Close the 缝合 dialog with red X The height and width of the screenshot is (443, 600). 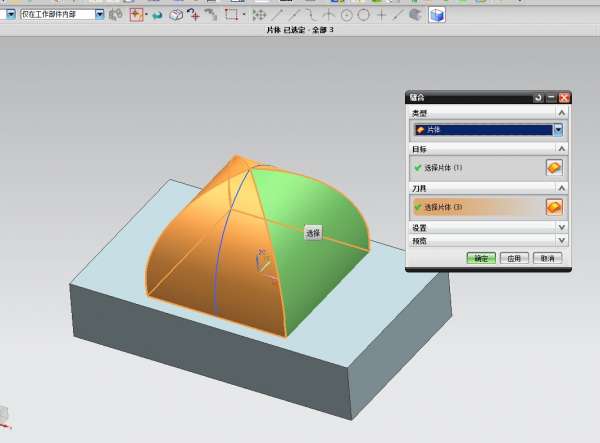(x=564, y=98)
